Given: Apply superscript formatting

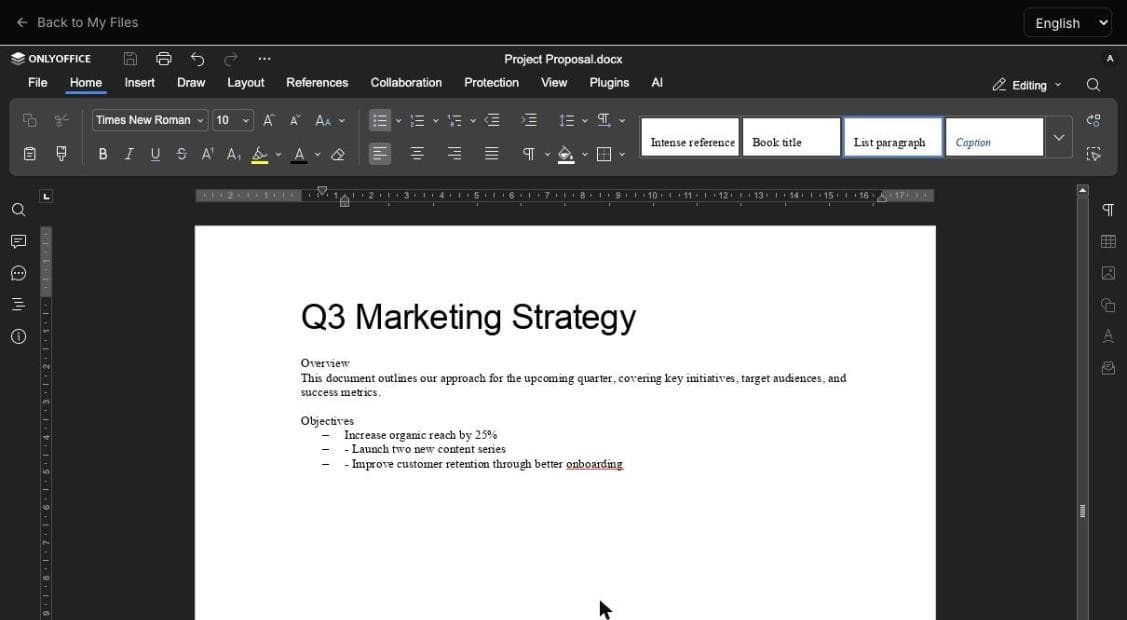Looking at the screenshot, I should coord(208,154).
